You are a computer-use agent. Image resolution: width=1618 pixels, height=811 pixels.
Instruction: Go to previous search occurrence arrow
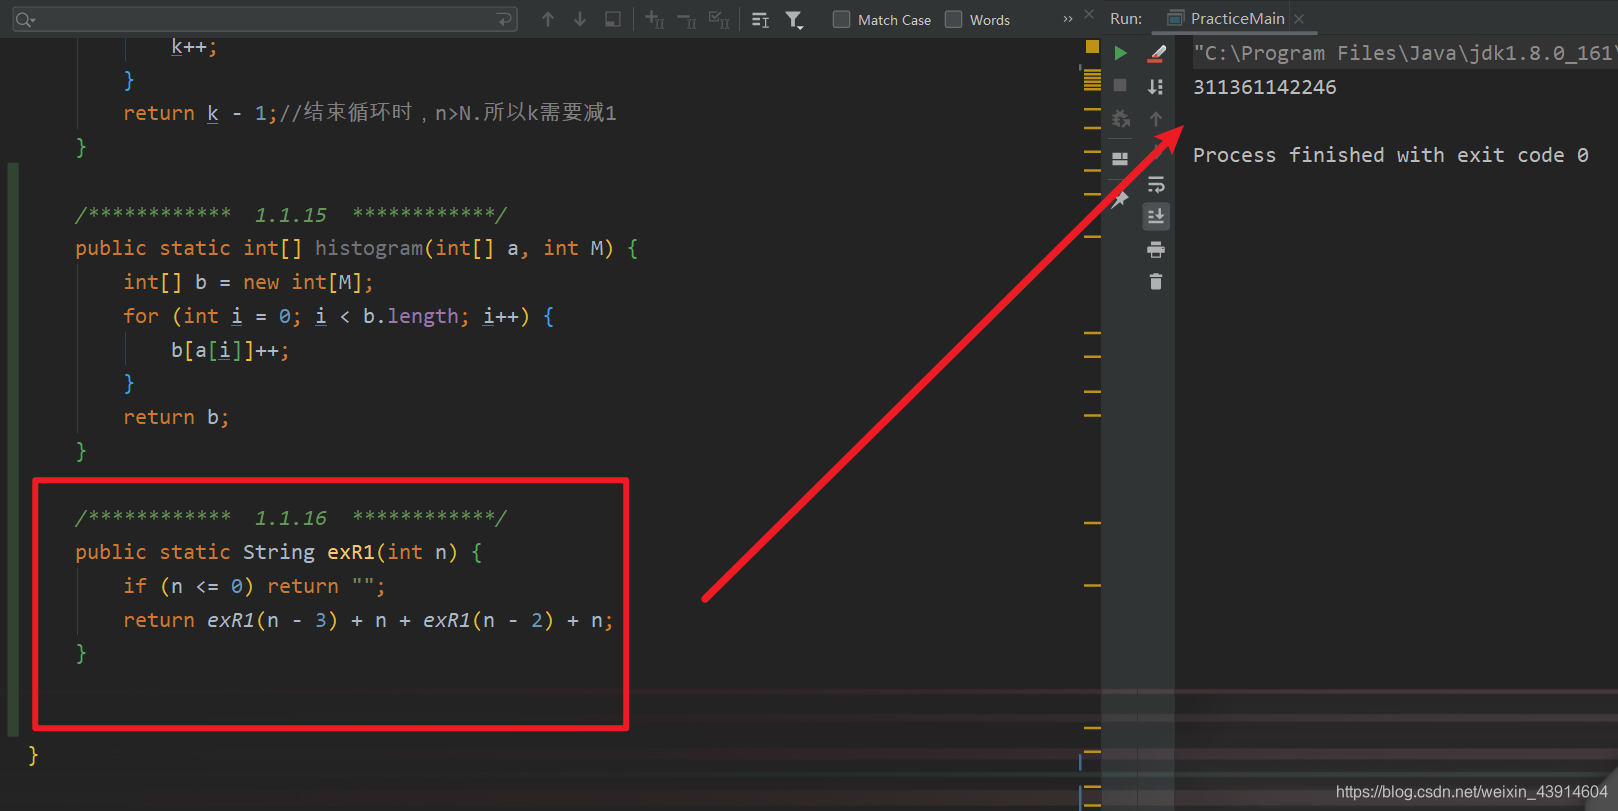coord(548,19)
